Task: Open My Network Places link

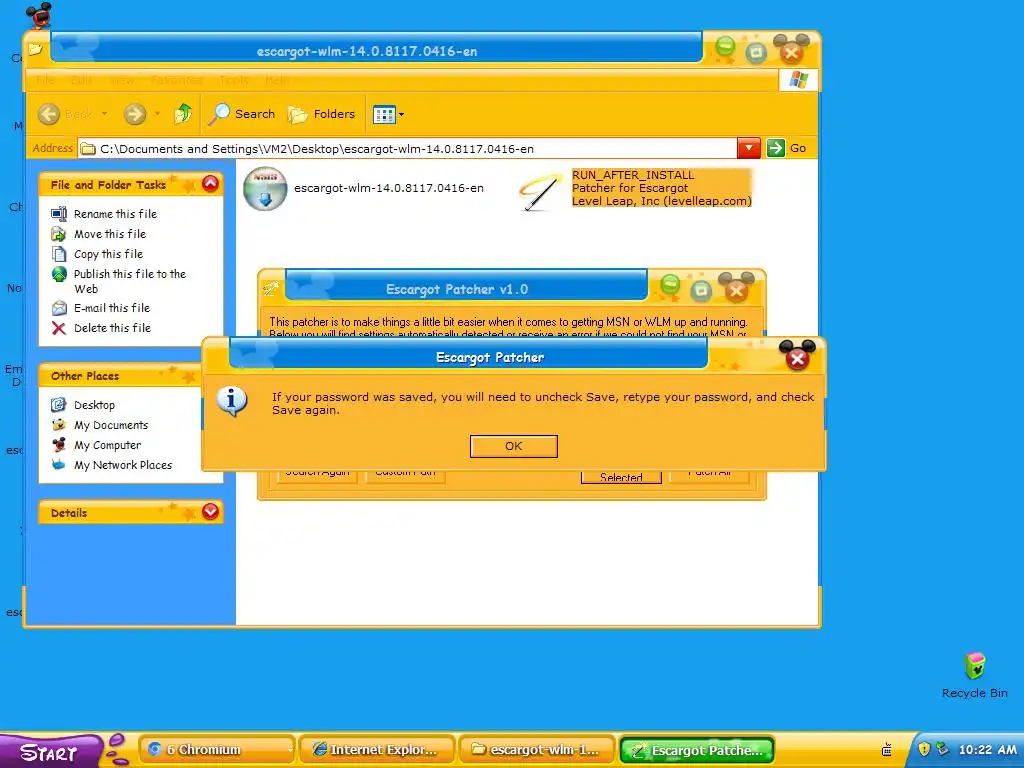Action: click(123, 465)
